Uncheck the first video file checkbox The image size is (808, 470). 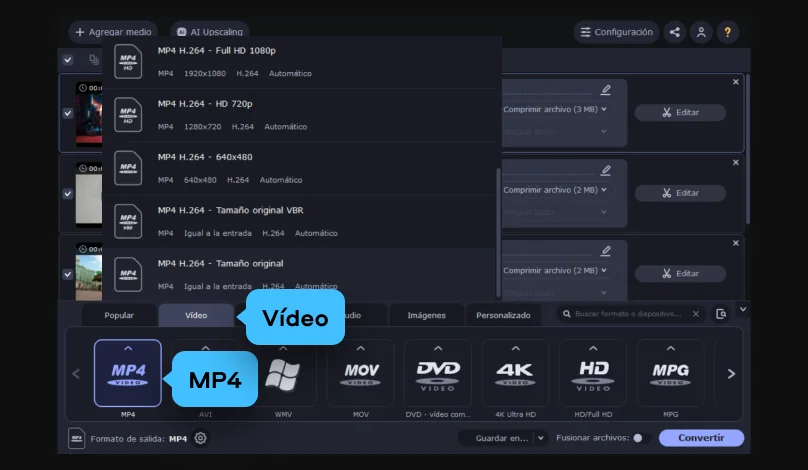click(x=68, y=113)
